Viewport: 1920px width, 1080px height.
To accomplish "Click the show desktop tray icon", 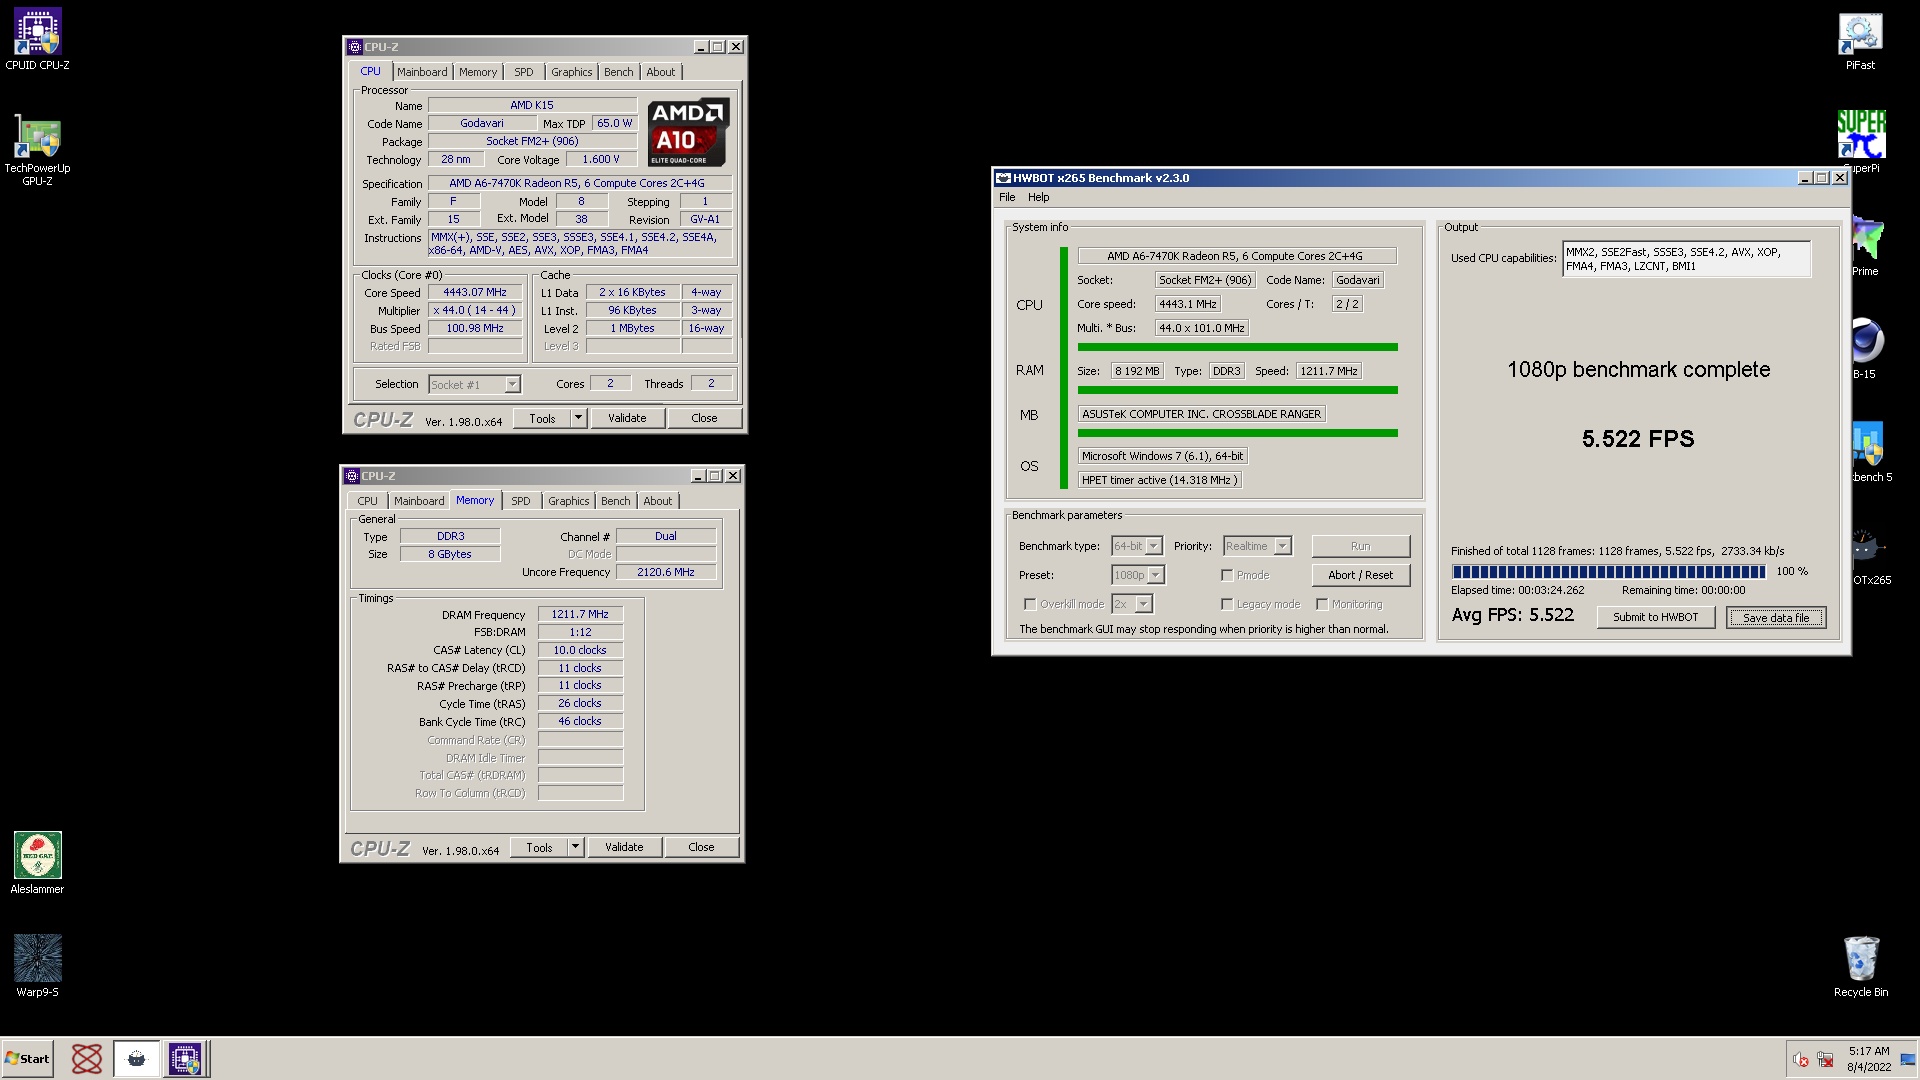I will click(1908, 1060).
